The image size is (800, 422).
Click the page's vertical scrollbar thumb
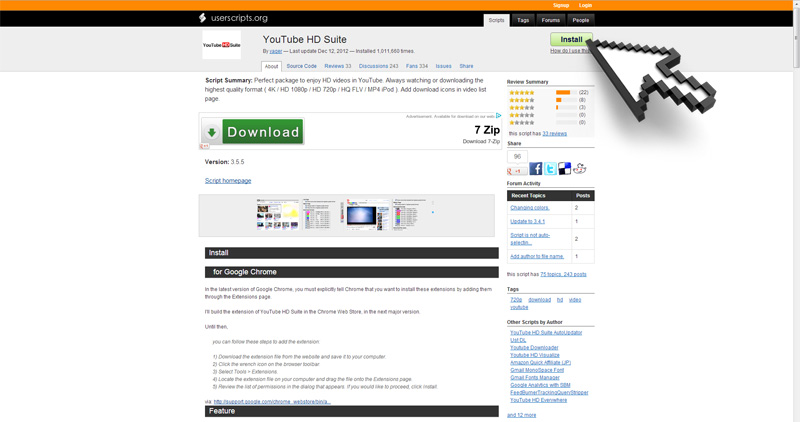(796, 40)
